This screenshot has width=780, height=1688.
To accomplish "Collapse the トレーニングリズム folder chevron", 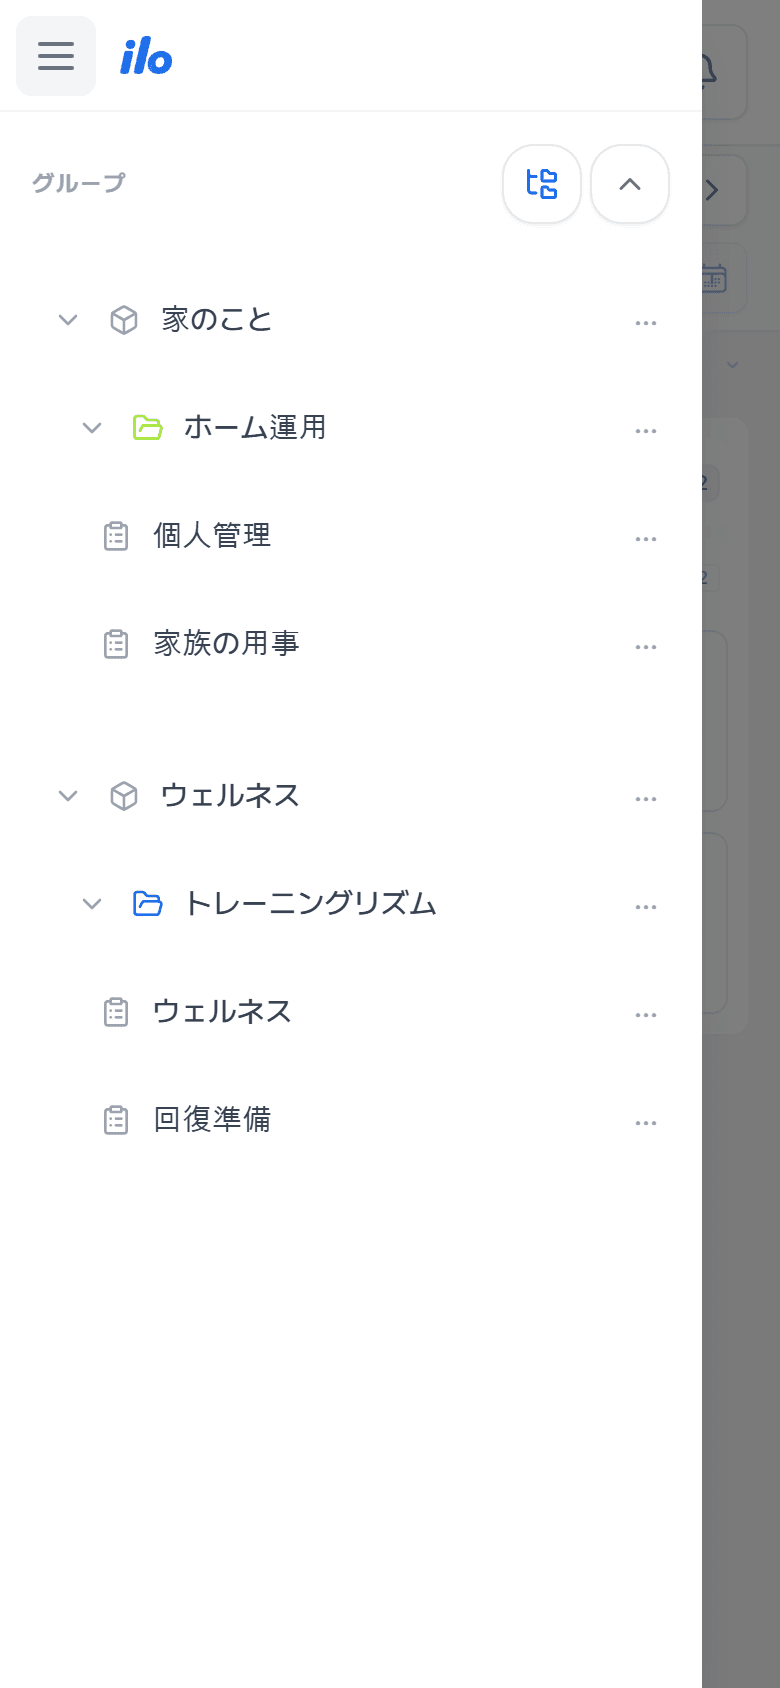I will (92, 904).
